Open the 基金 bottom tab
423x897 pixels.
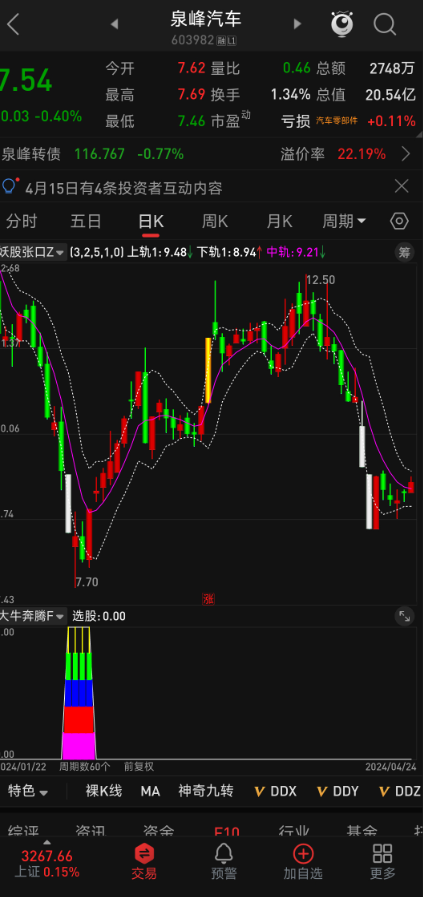(362, 830)
